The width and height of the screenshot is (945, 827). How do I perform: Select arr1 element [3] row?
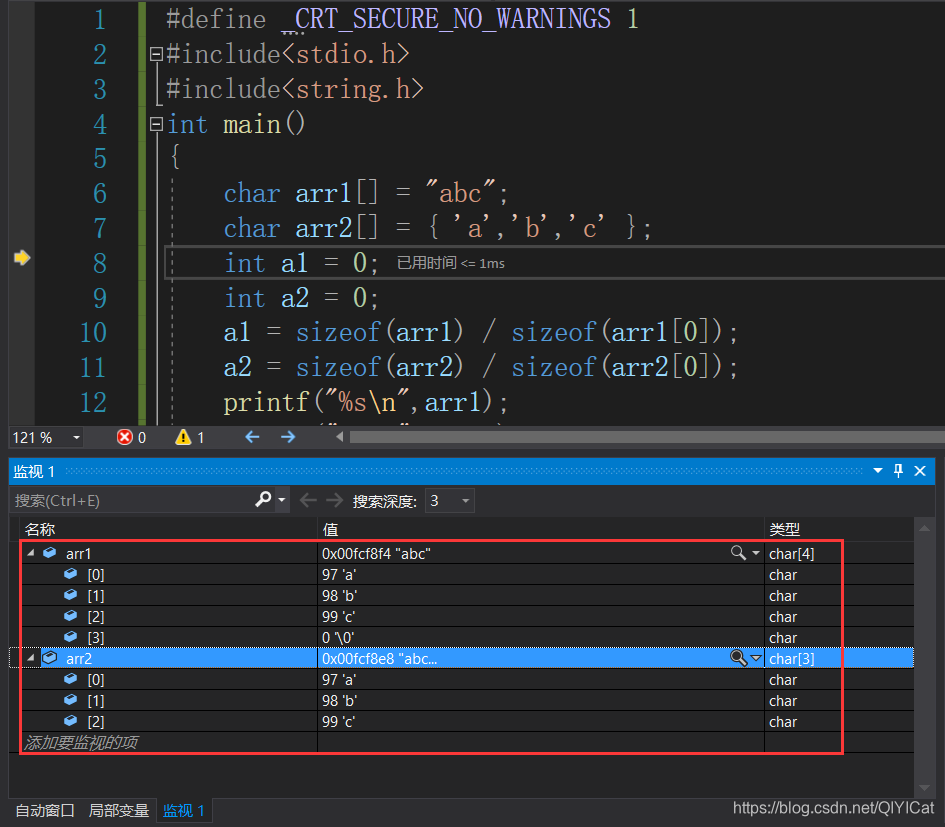[467, 637]
